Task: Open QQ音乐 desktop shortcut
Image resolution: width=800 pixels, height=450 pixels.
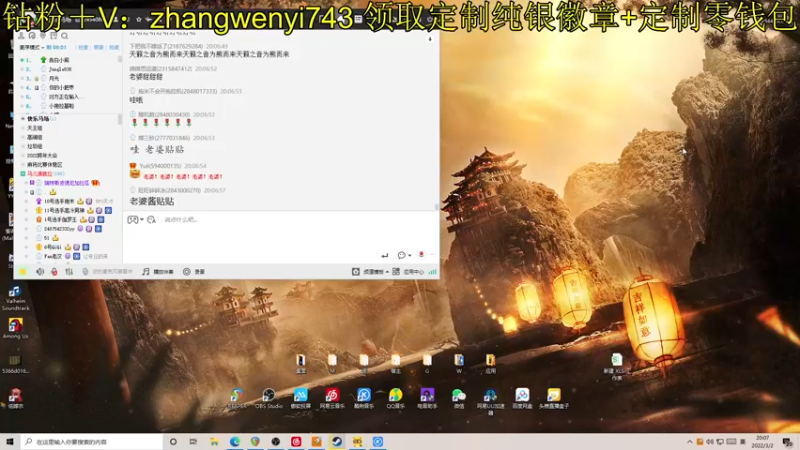Action: [x=395, y=398]
